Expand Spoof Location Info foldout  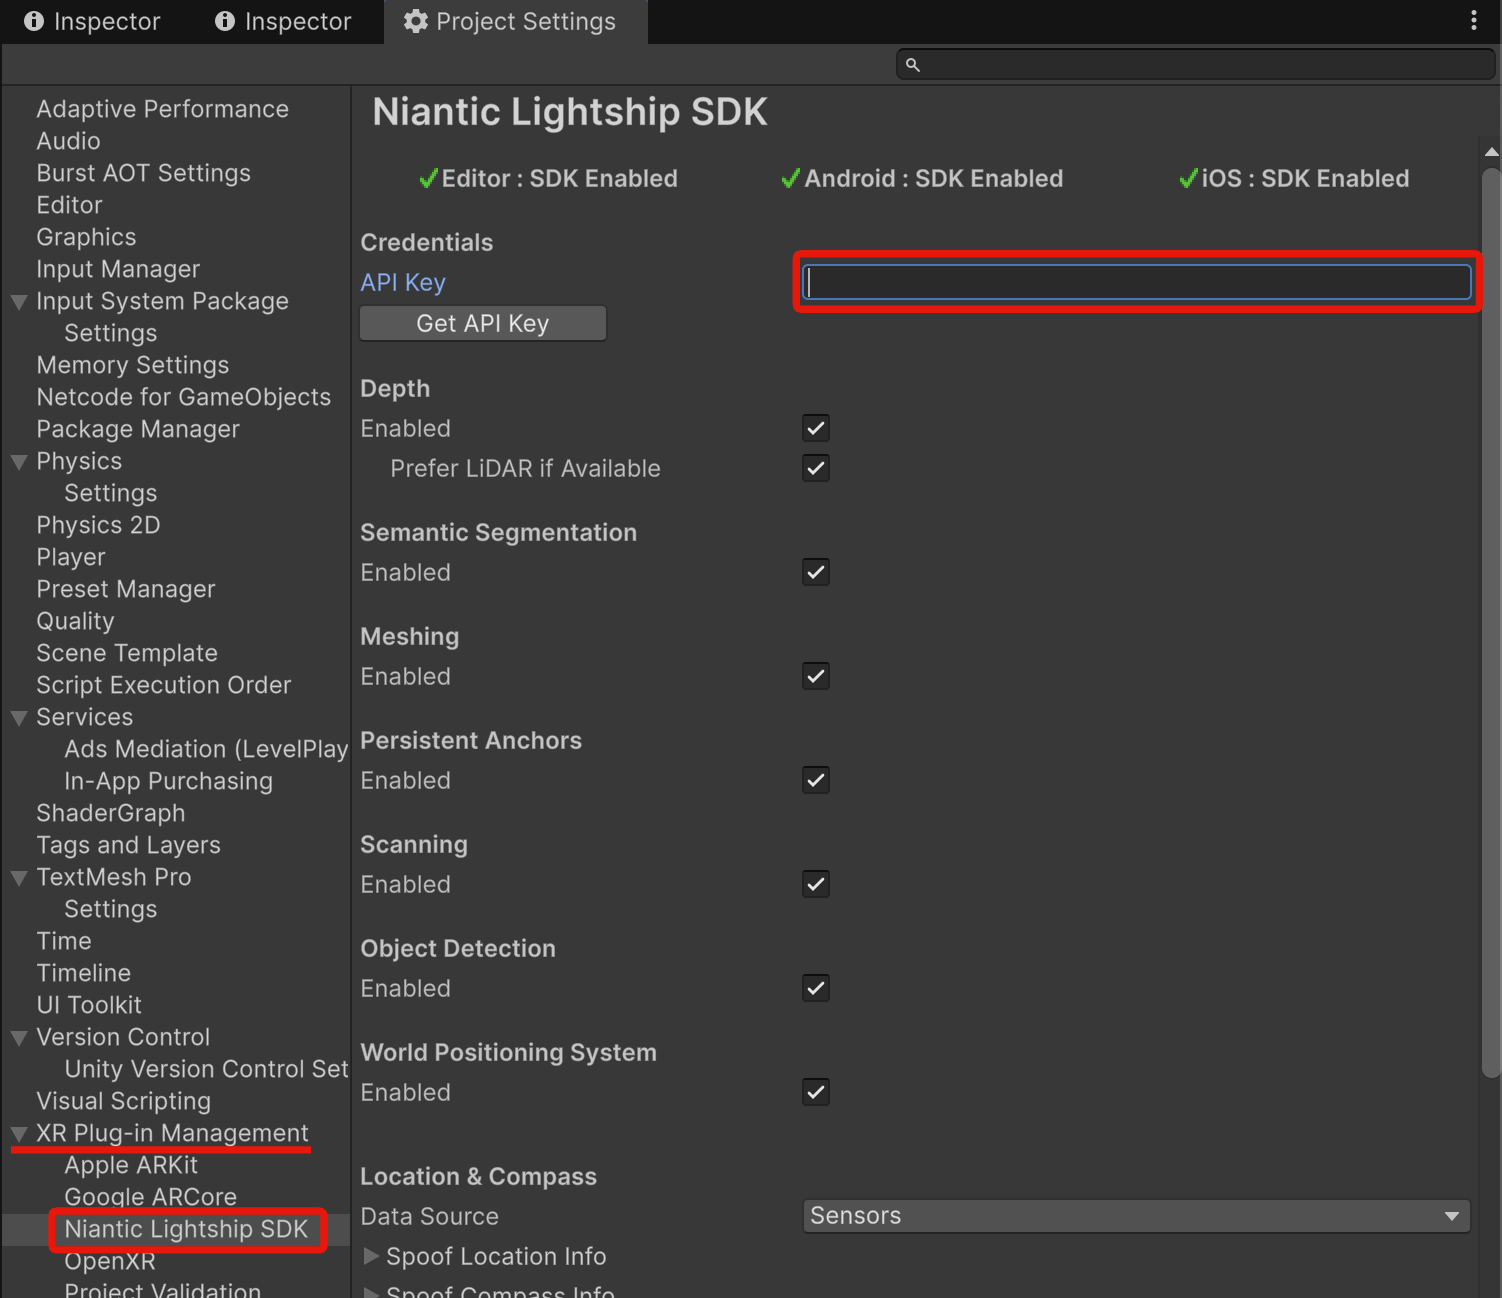click(x=371, y=1256)
